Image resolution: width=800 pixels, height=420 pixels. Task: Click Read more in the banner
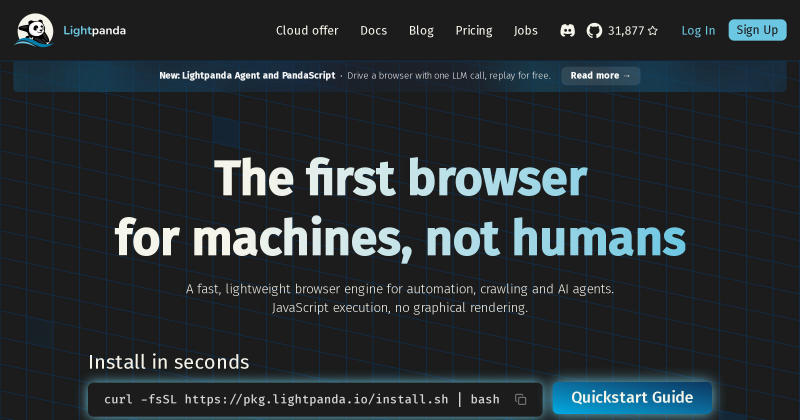click(x=601, y=76)
